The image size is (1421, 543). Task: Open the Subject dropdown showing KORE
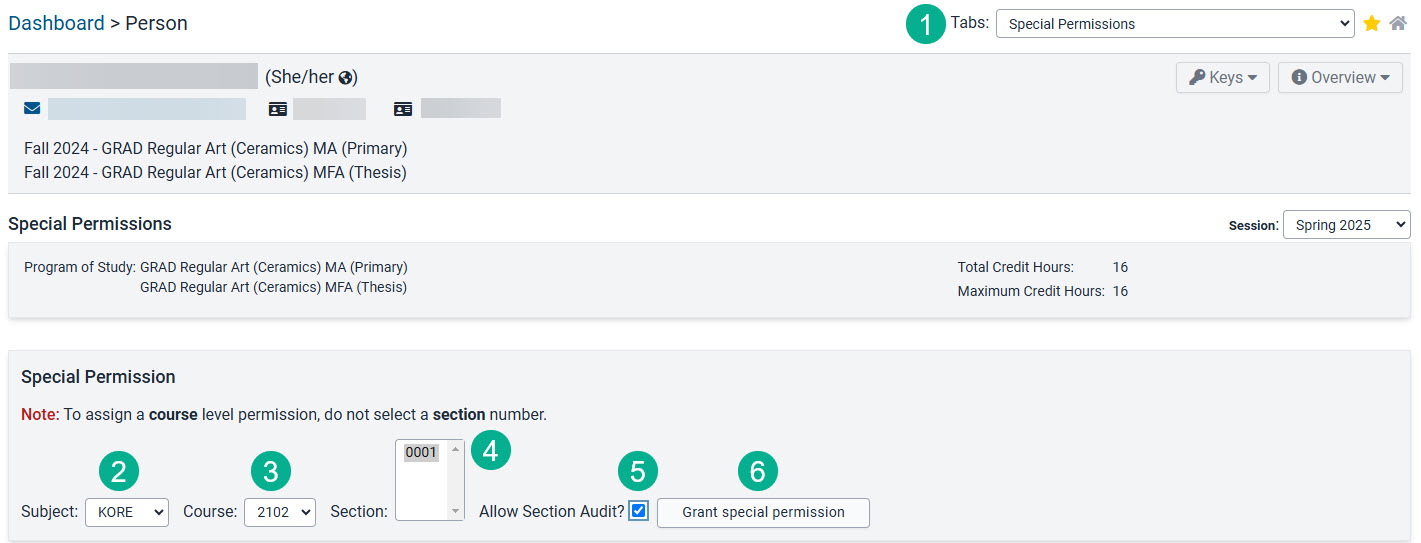point(127,512)
